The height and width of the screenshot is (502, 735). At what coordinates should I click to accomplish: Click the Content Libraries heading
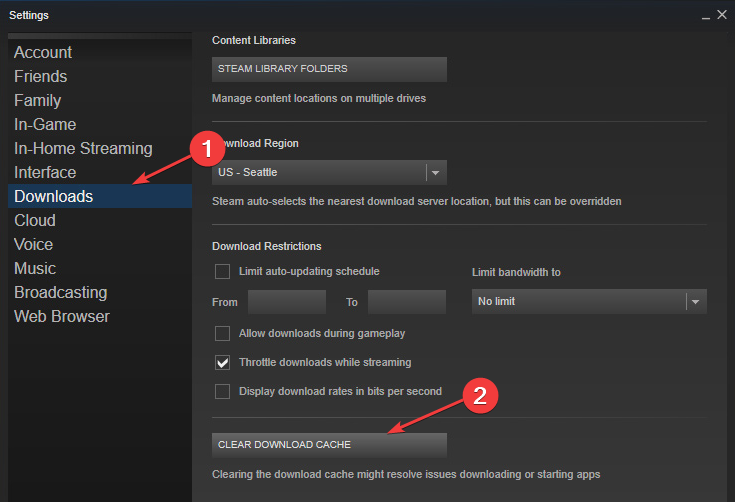pyautogui.click(x=254, y=40)
